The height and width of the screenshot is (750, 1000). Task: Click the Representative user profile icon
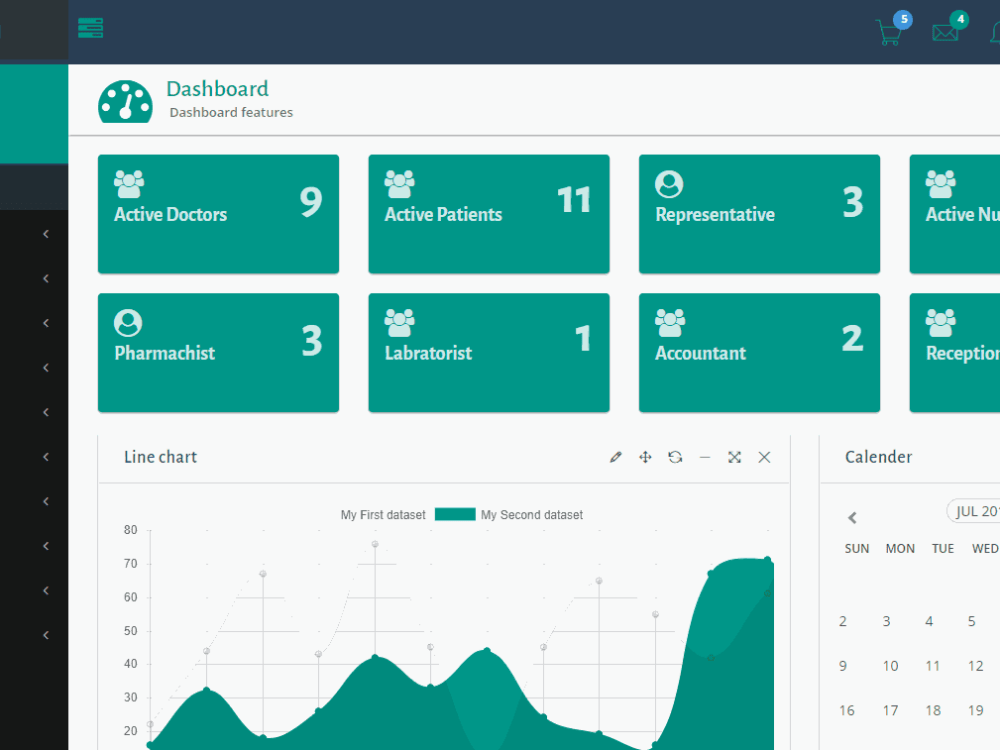[670, 184]
